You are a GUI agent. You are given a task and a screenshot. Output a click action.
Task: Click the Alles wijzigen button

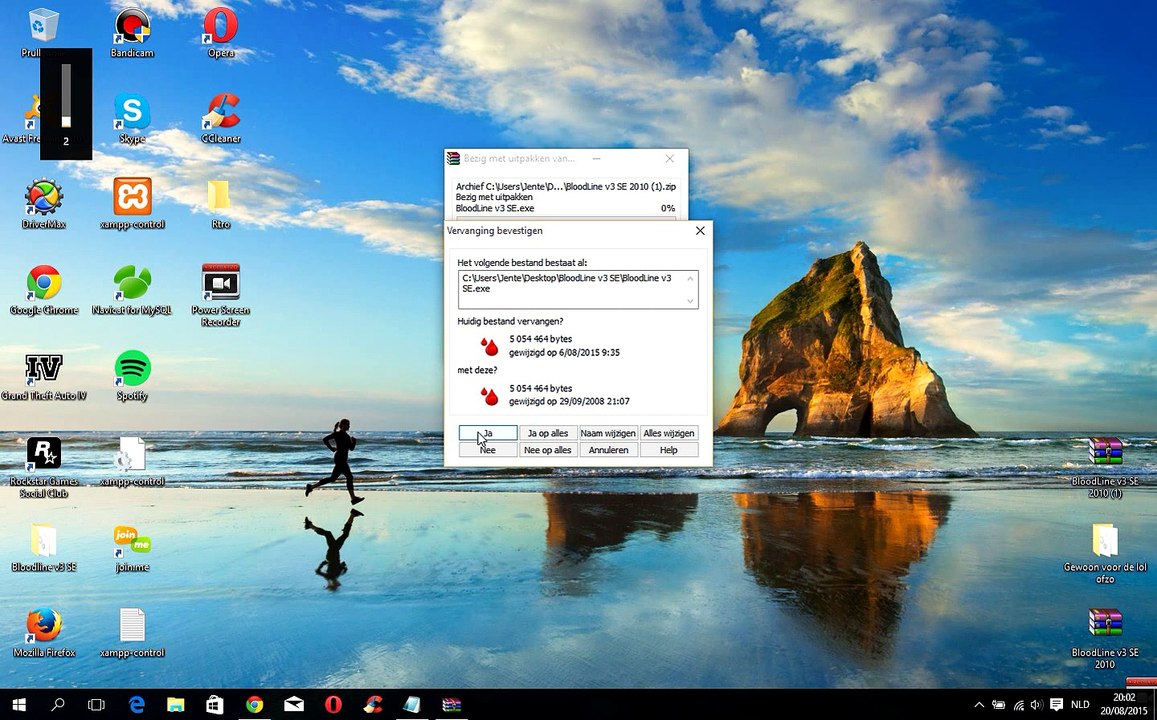(669, 433)
